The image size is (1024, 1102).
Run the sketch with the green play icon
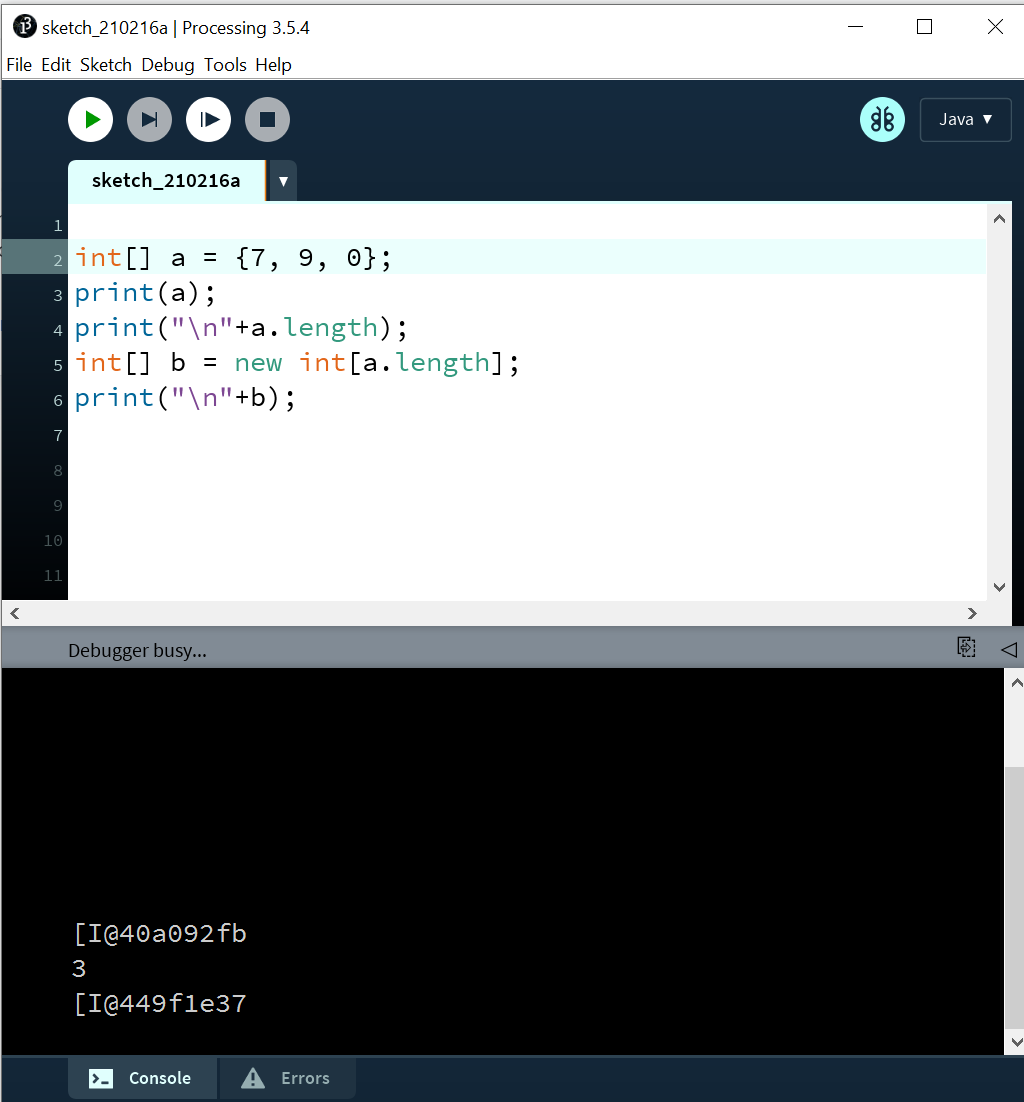(x=90, y=119)
